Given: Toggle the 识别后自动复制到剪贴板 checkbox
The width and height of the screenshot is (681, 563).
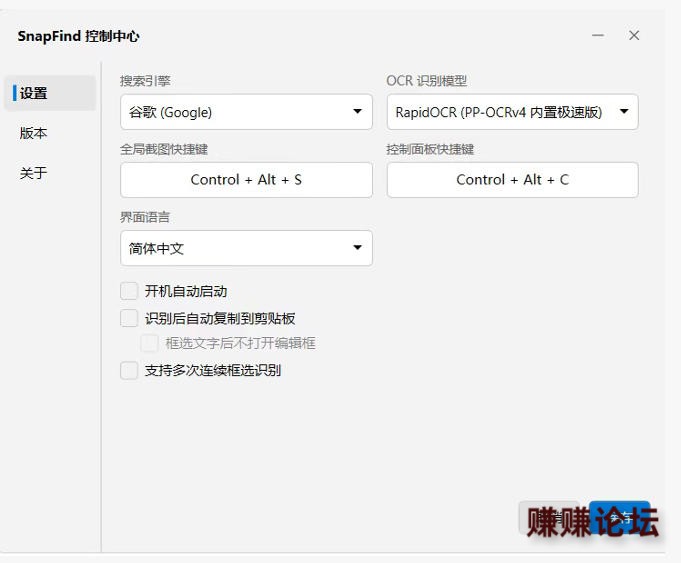Looking at the screenshot, I should 129,318.
